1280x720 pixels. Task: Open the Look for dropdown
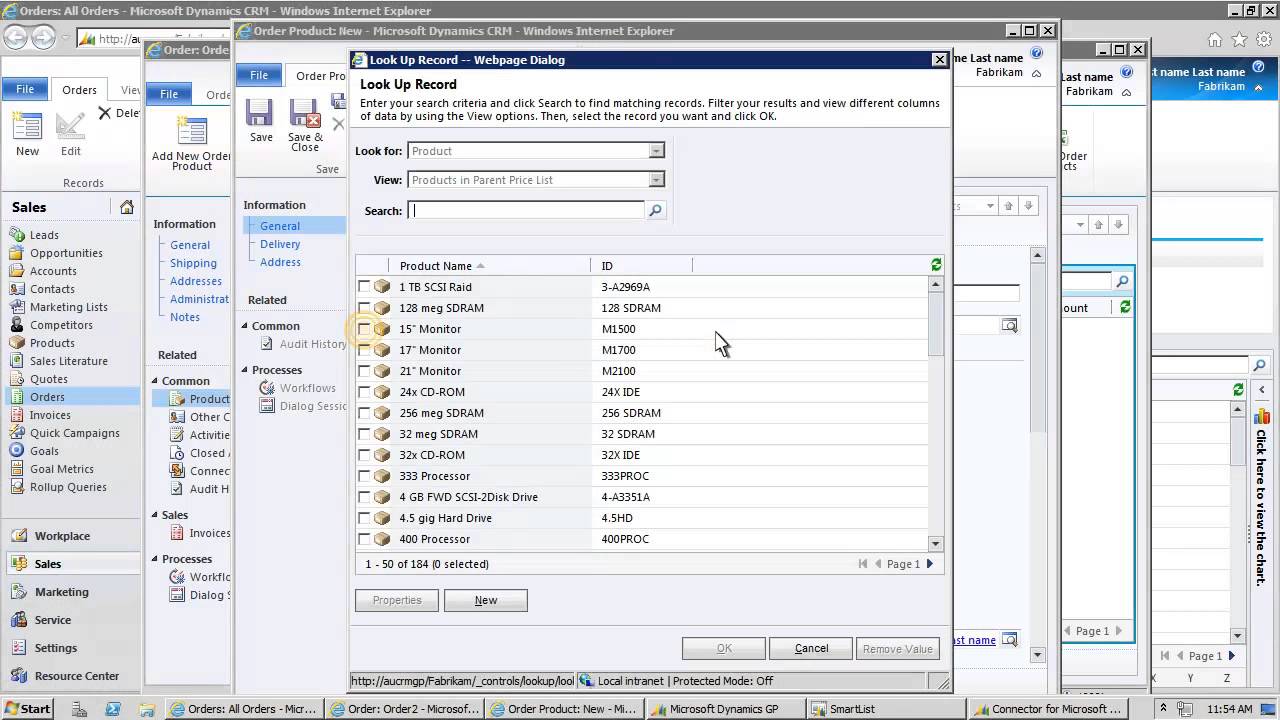pos(656,151)
